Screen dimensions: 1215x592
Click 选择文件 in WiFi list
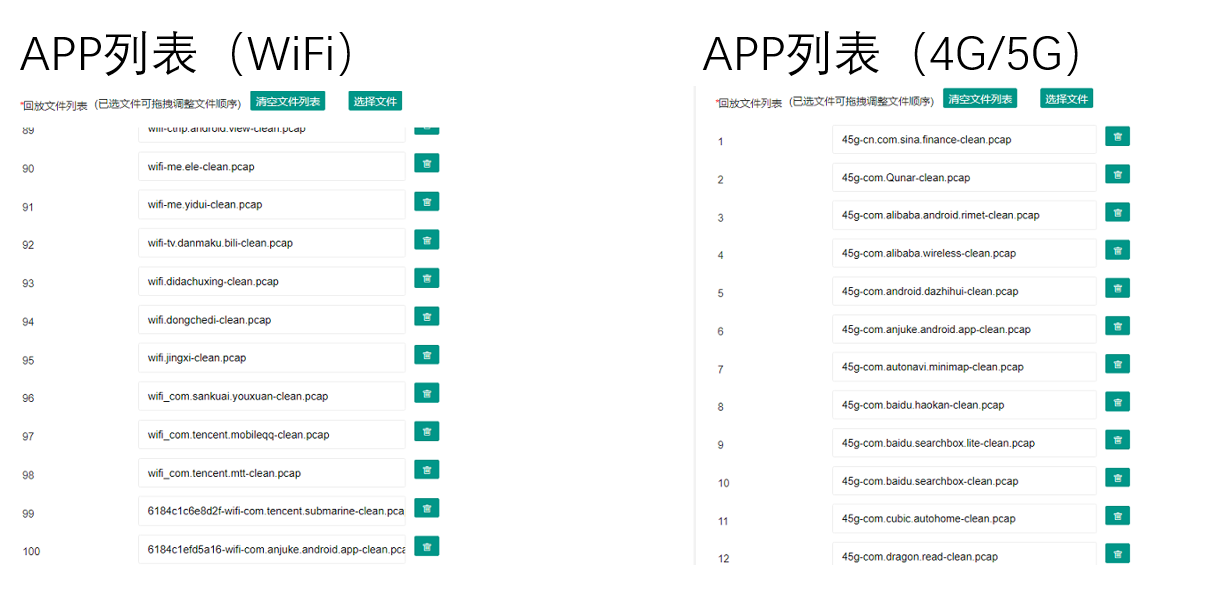pos(375,101)
